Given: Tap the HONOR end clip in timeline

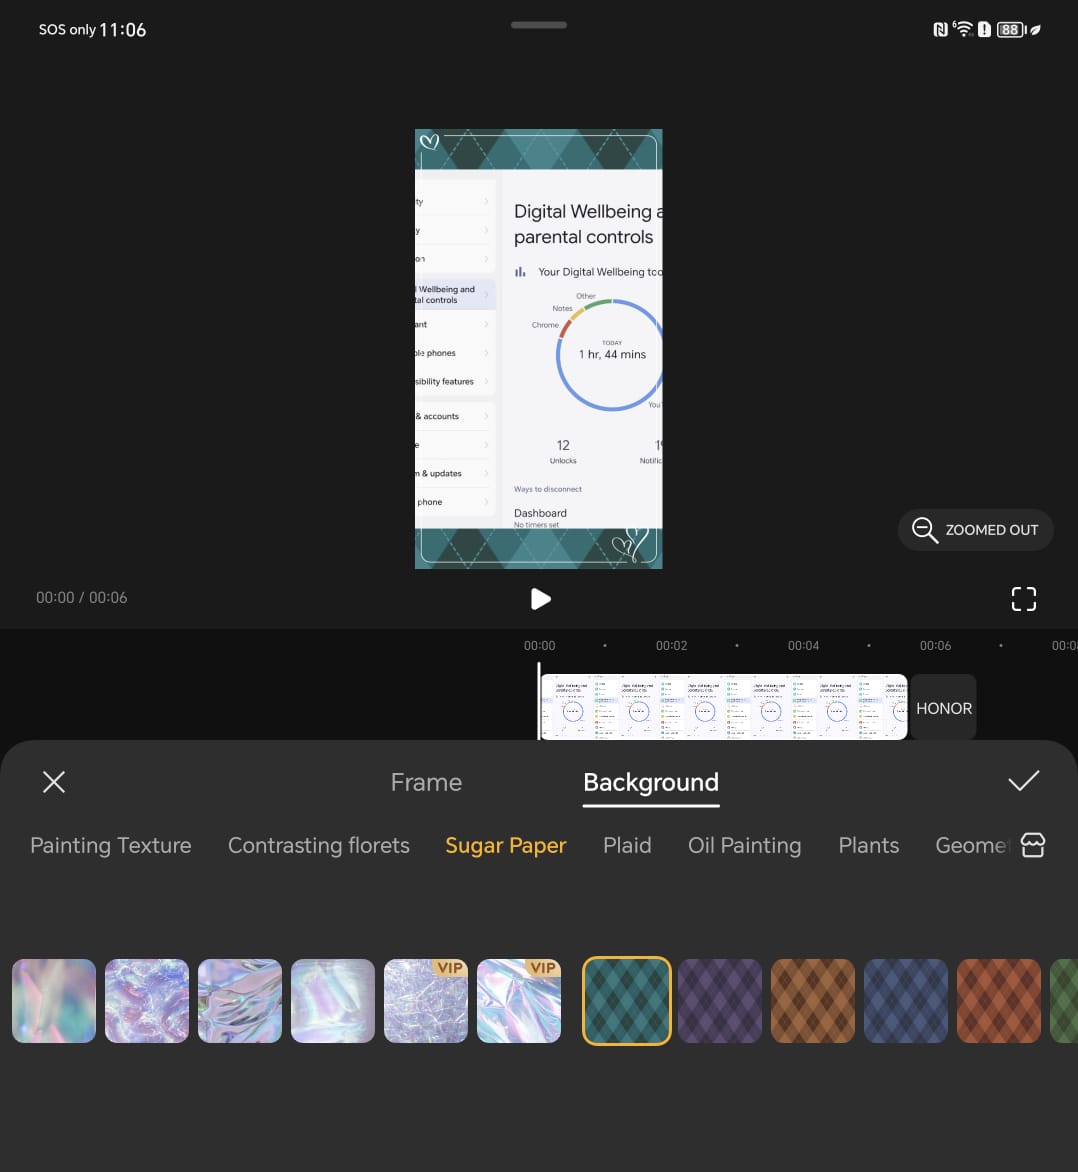Looking at the screenshot, I should (x=943, y=708).
